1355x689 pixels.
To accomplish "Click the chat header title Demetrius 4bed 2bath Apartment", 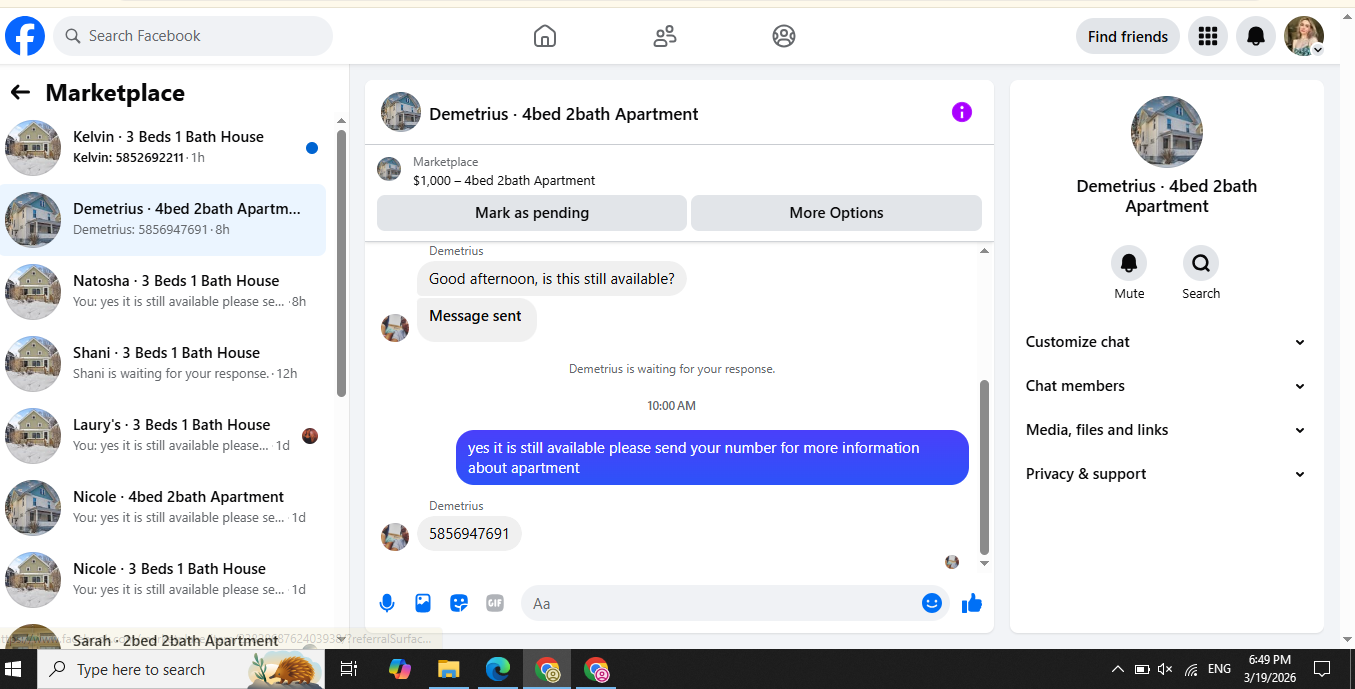I will (x=564, y=114).
